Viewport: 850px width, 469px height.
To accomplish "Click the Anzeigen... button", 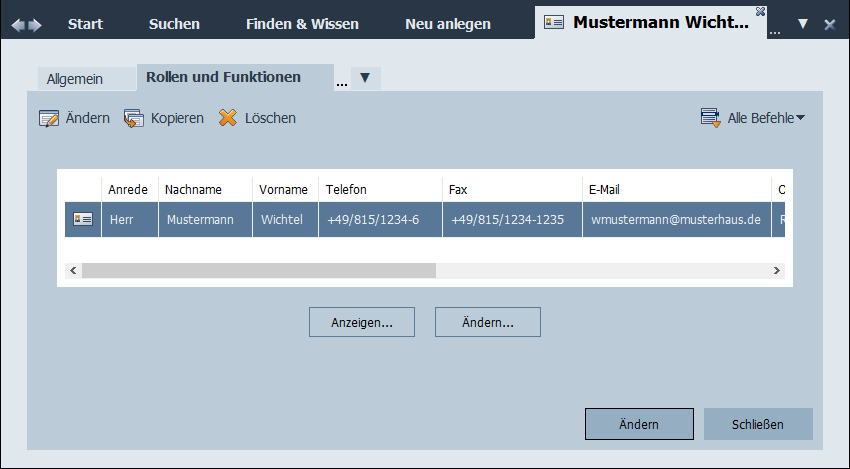I will coord(361,322).
